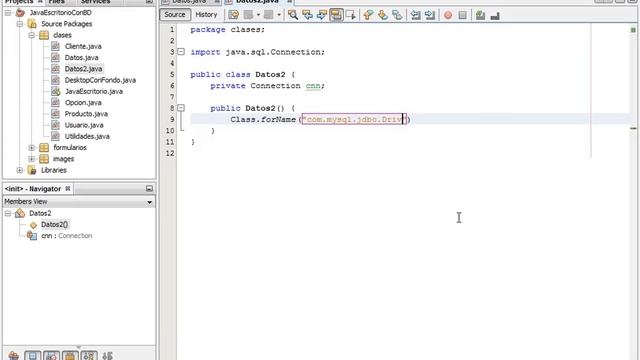Open the Files tab
This screenshot has width=640, height=360.
pos(57,2)
